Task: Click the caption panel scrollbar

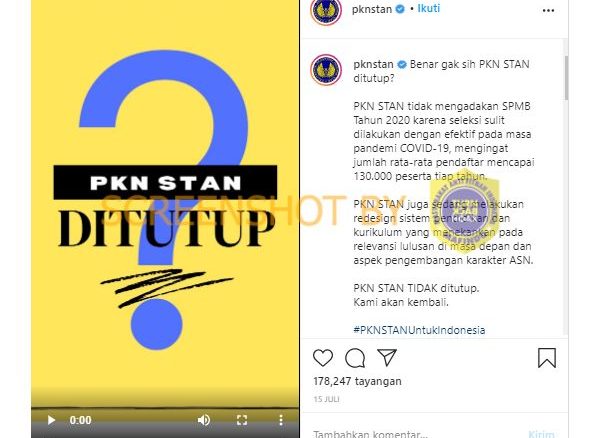Action: (x=566, y=78)
